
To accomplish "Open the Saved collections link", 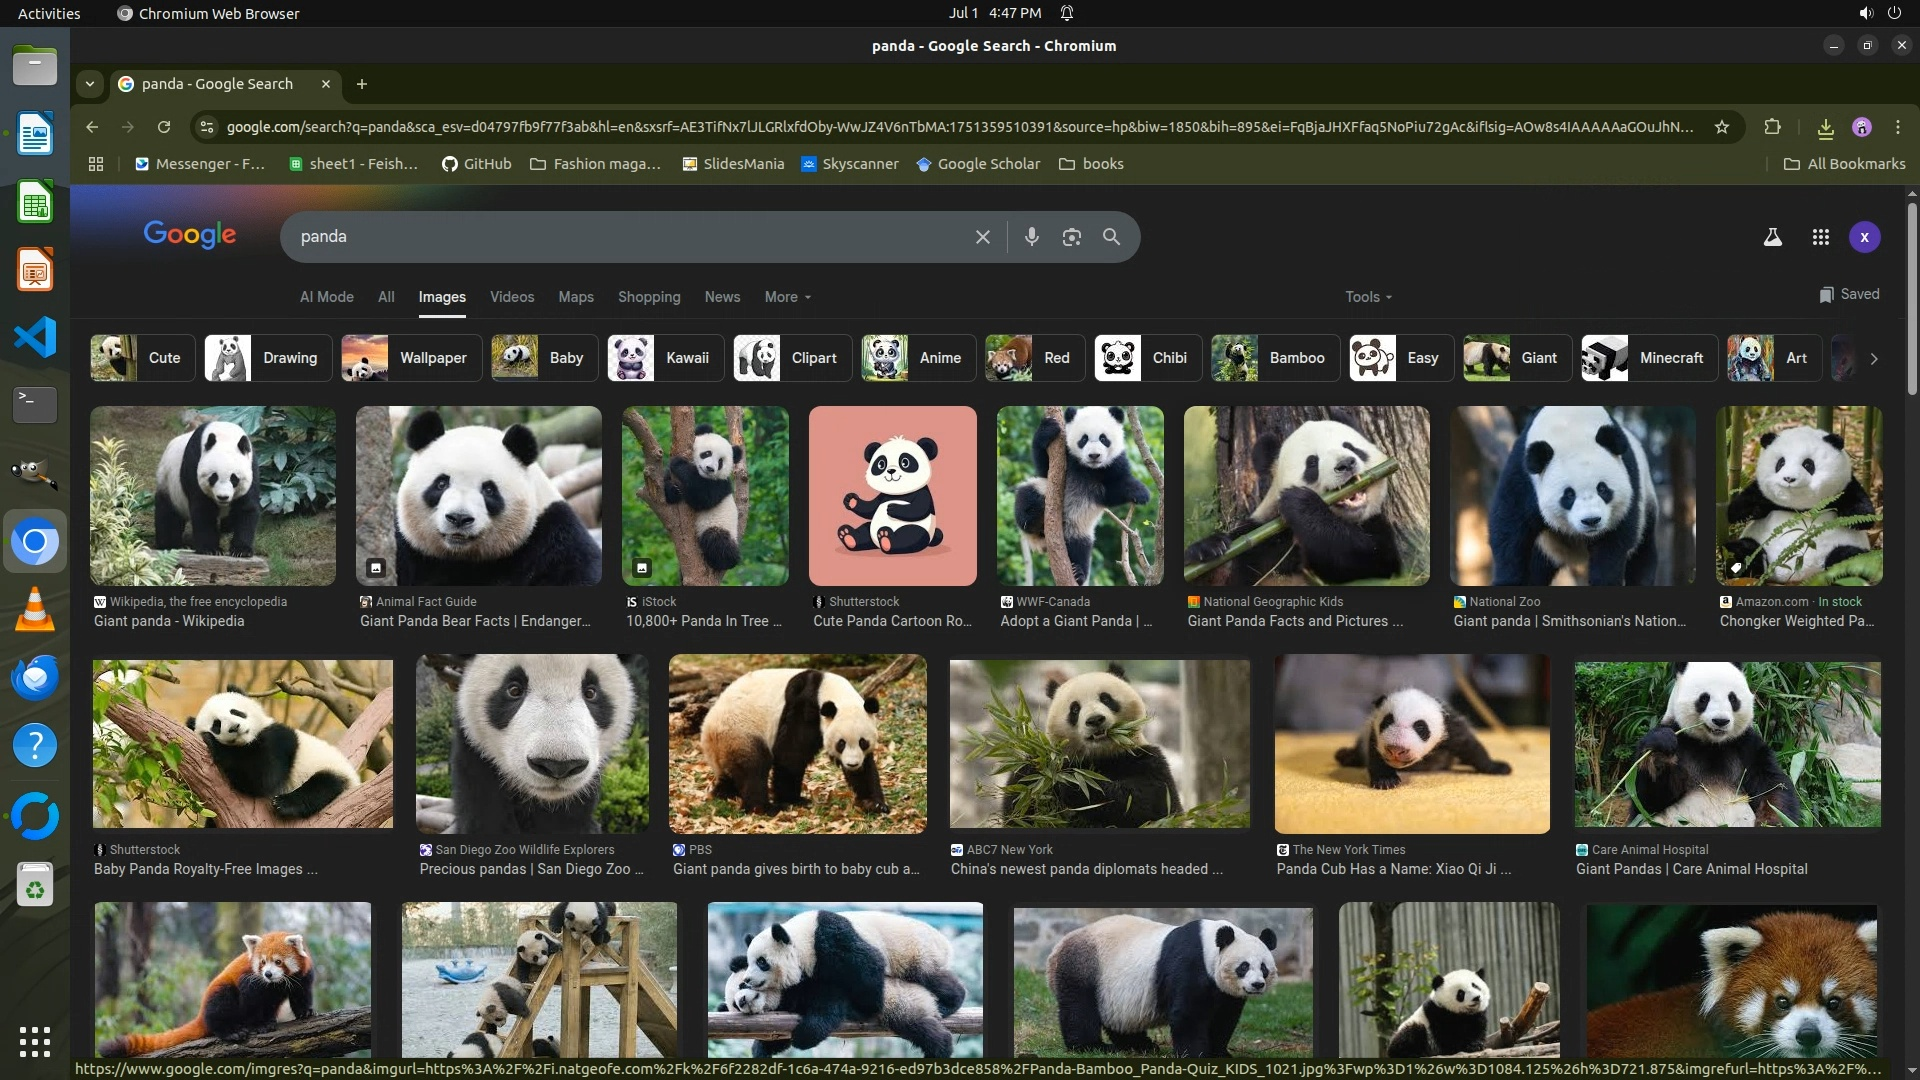I will point(1849,294).
